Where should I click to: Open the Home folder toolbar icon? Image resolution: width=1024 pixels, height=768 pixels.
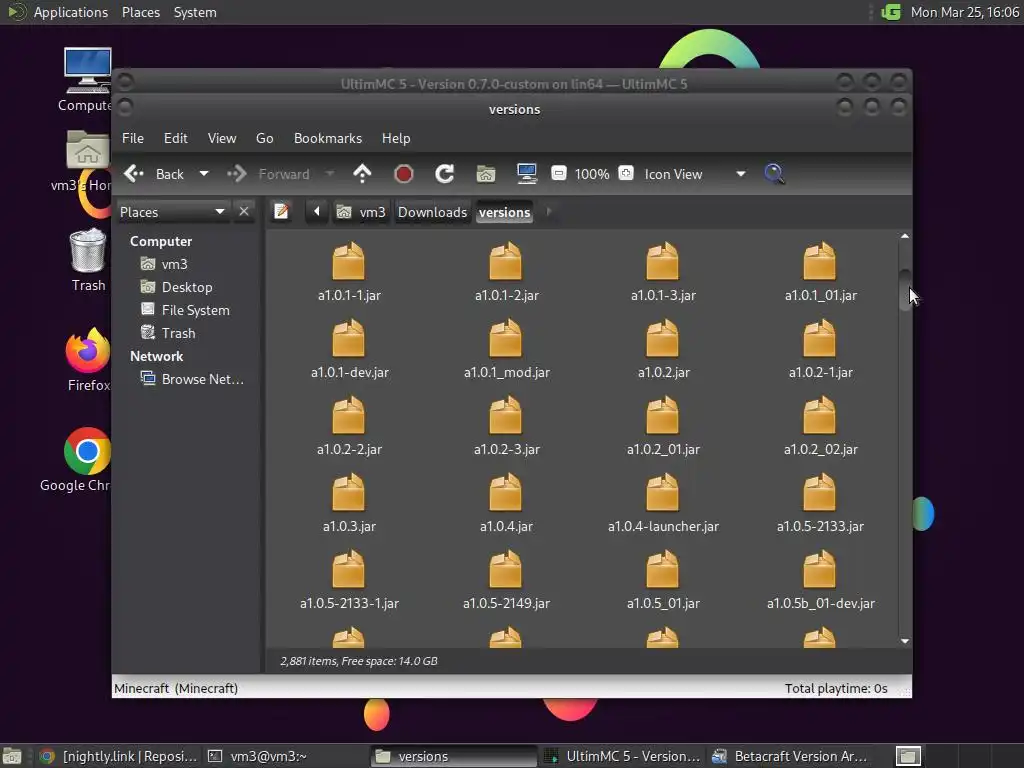tap(486, 174)
